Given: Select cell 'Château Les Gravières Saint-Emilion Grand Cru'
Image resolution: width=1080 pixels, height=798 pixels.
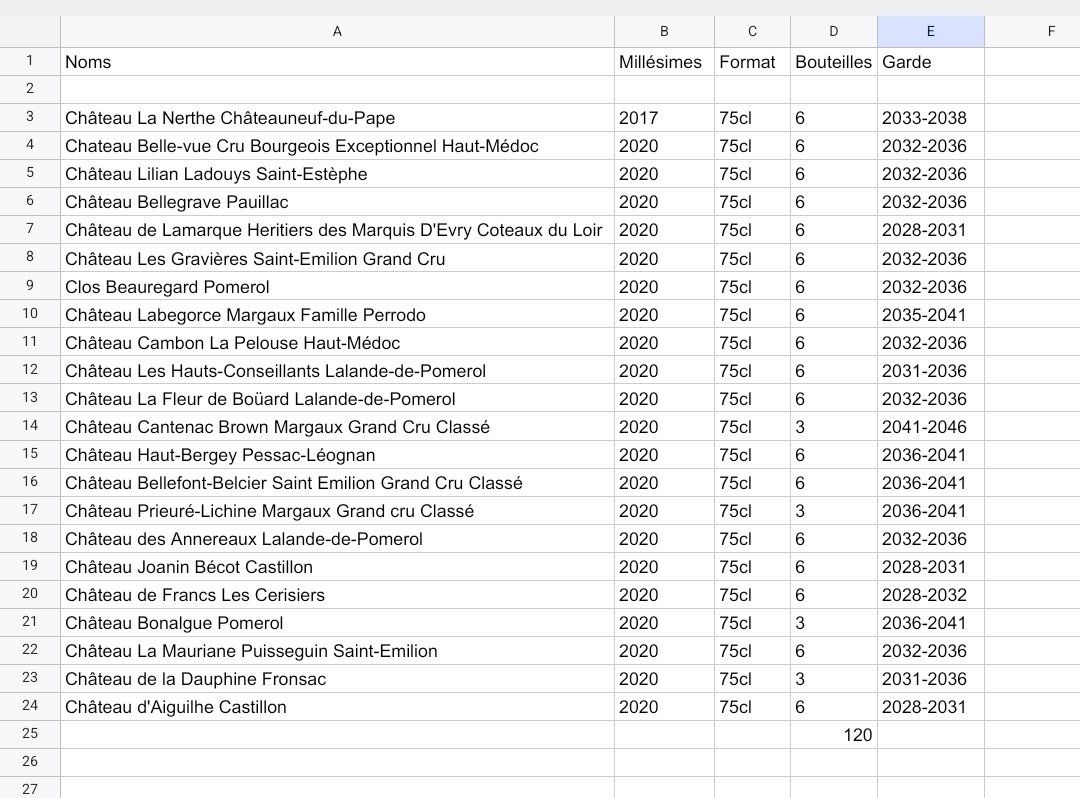Looking at the screenshot, I should coord(337,259).
